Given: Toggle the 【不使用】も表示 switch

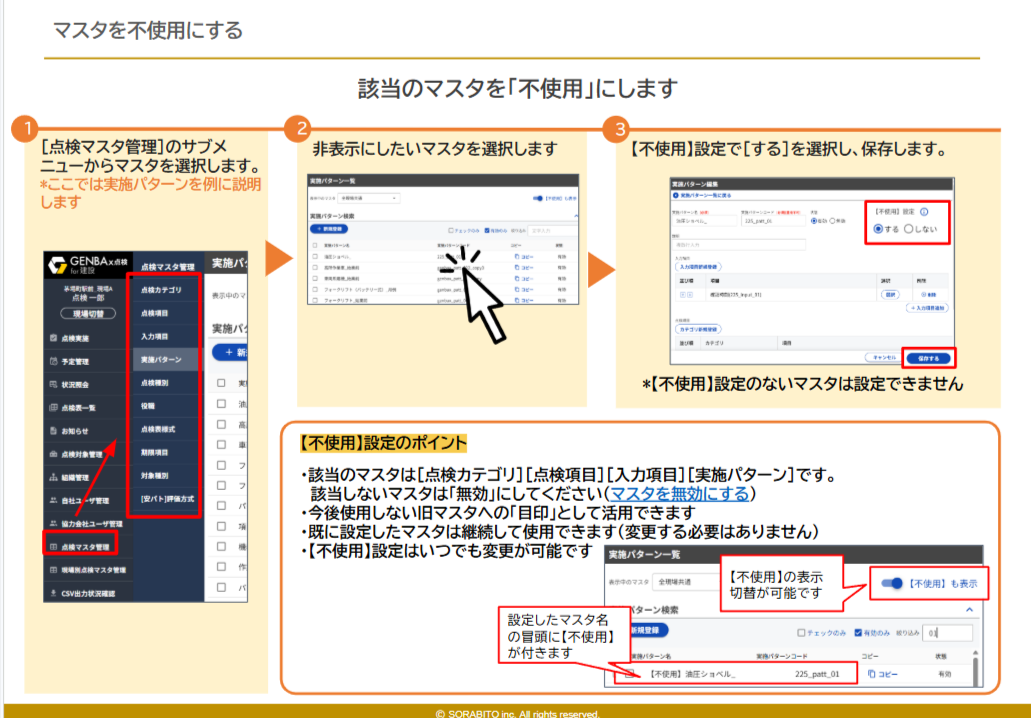Looking at the screenshot, I should (x=892, y=583).
